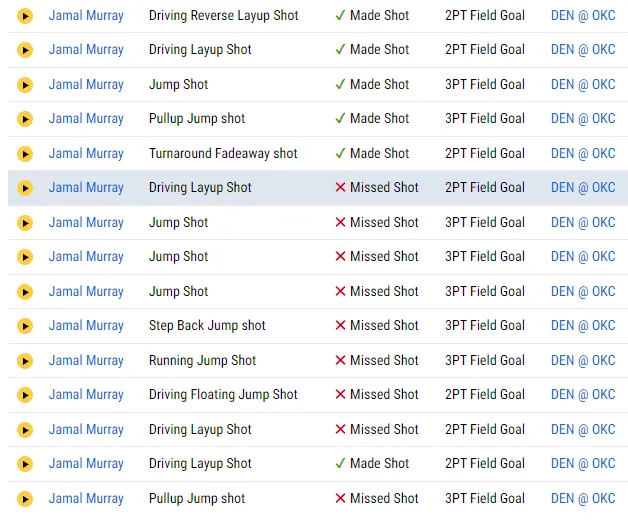Play the last row Pullup Jump shot video

(x=25, y=498)
